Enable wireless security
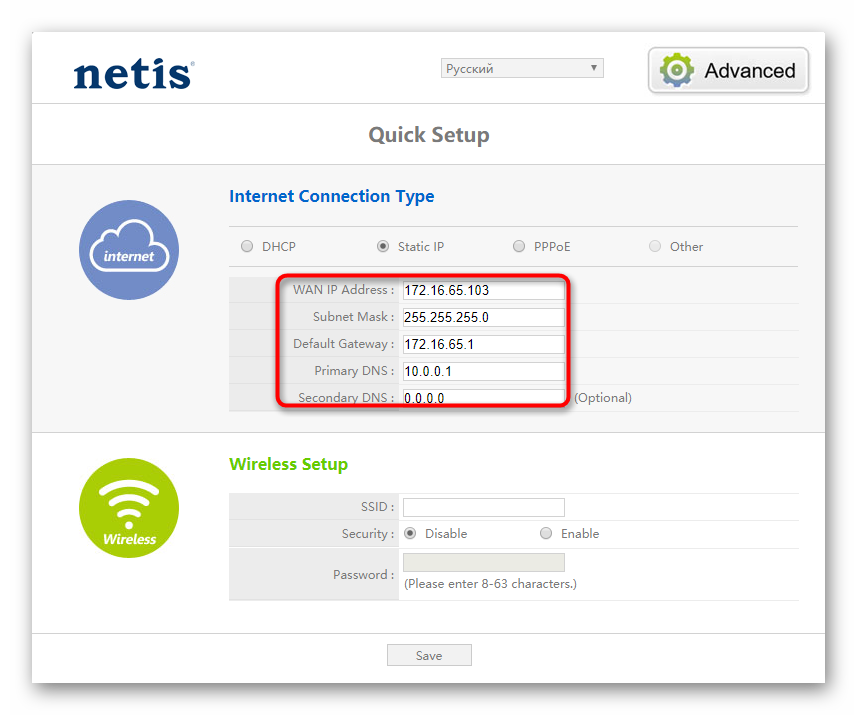The height and width of the screenshot is (715, 857). 546,534
